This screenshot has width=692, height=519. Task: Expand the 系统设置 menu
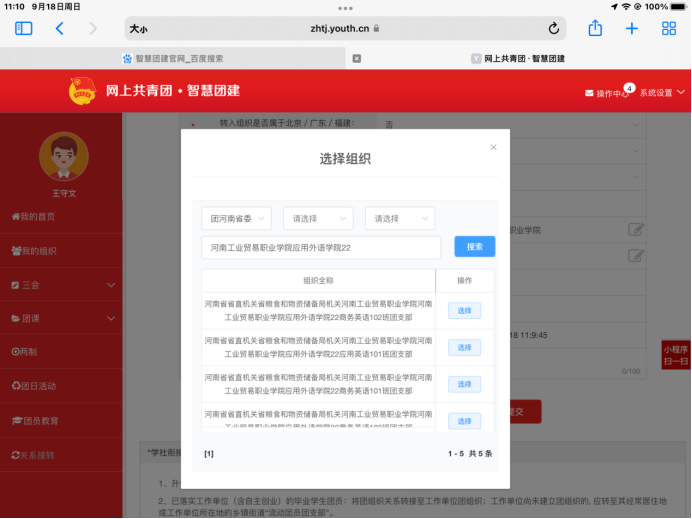point(662,93)
